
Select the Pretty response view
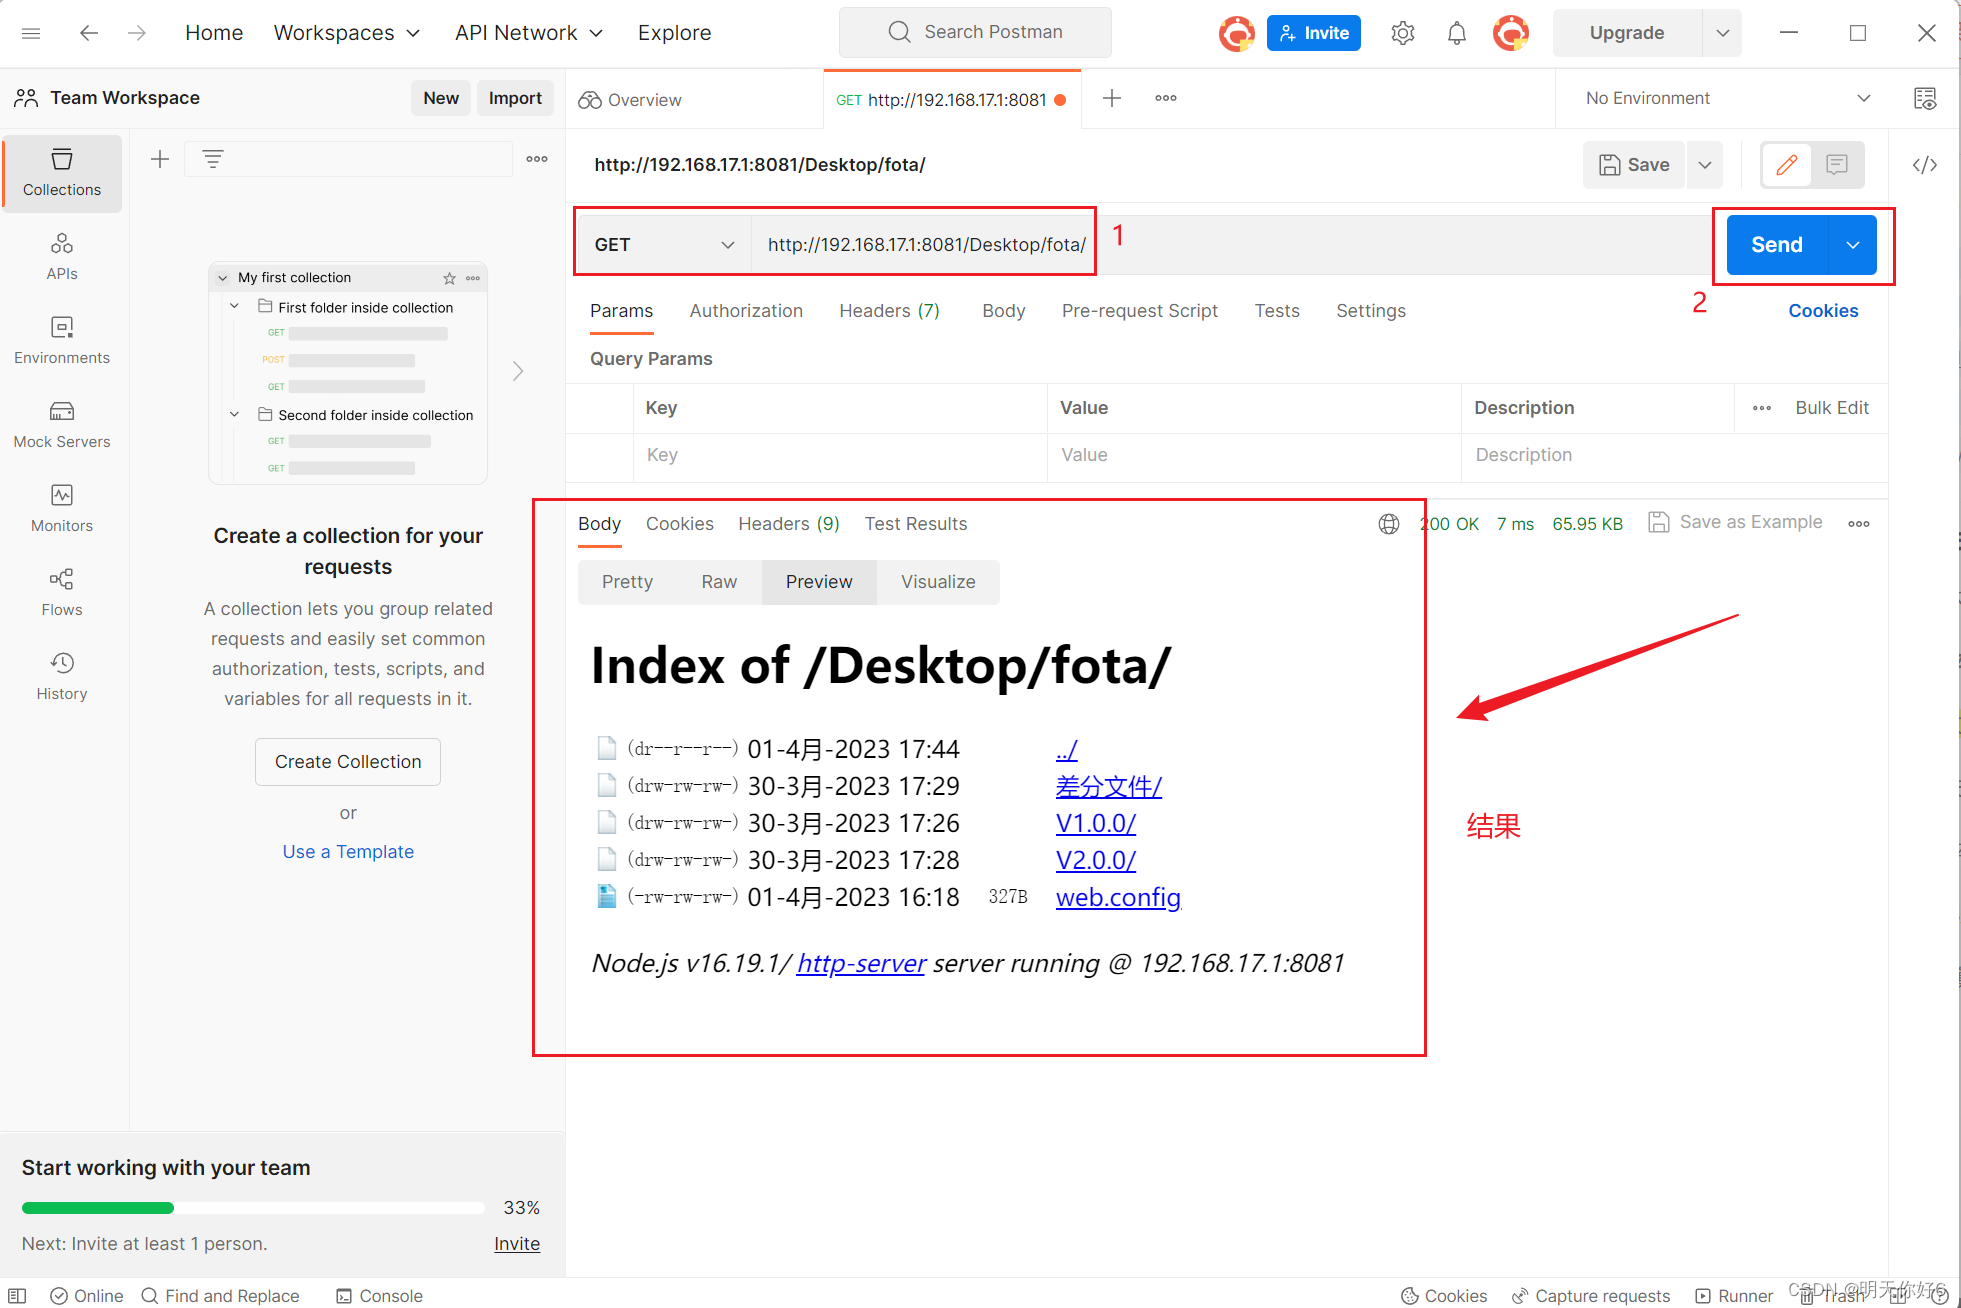pos(627,582)
